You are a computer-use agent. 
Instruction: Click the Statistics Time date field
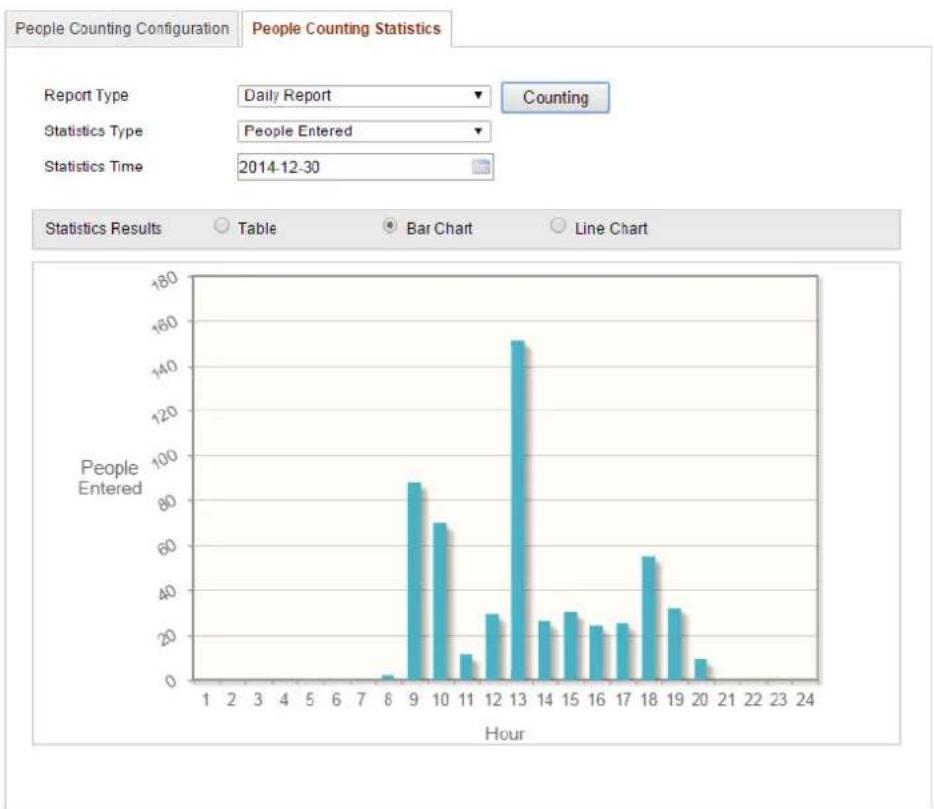pos(365,167)
